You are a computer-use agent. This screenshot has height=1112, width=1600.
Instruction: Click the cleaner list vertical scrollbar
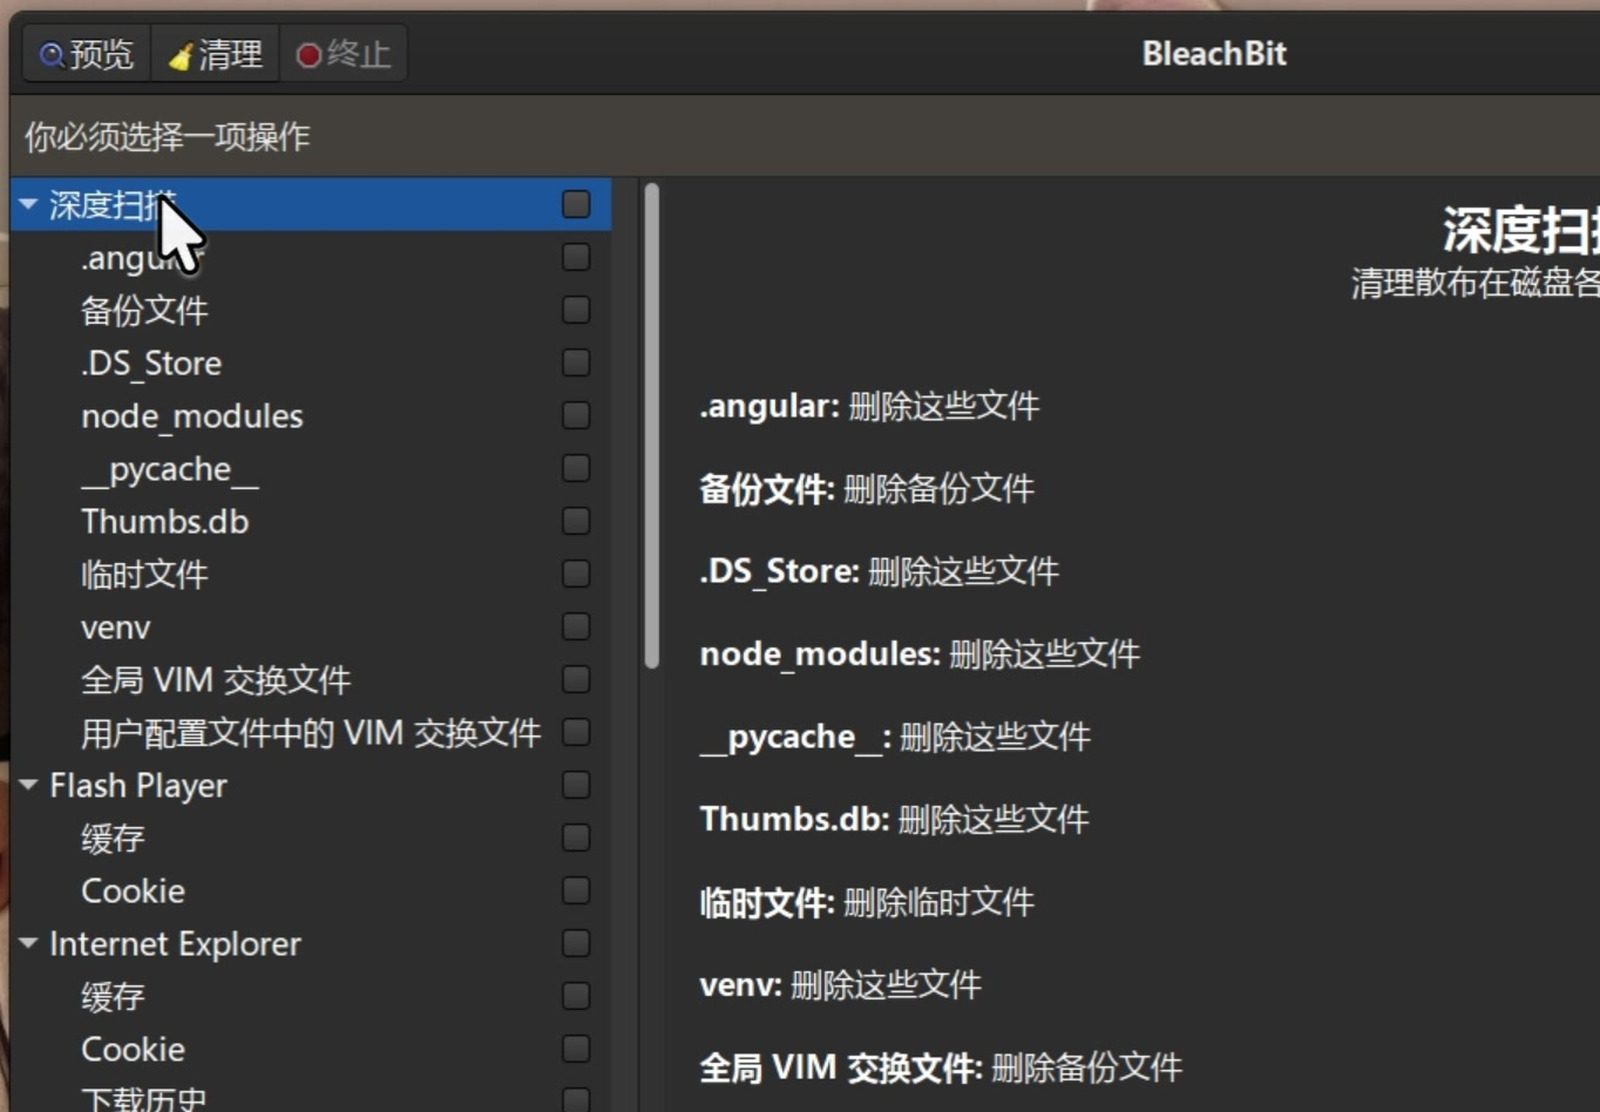[652, 425]
